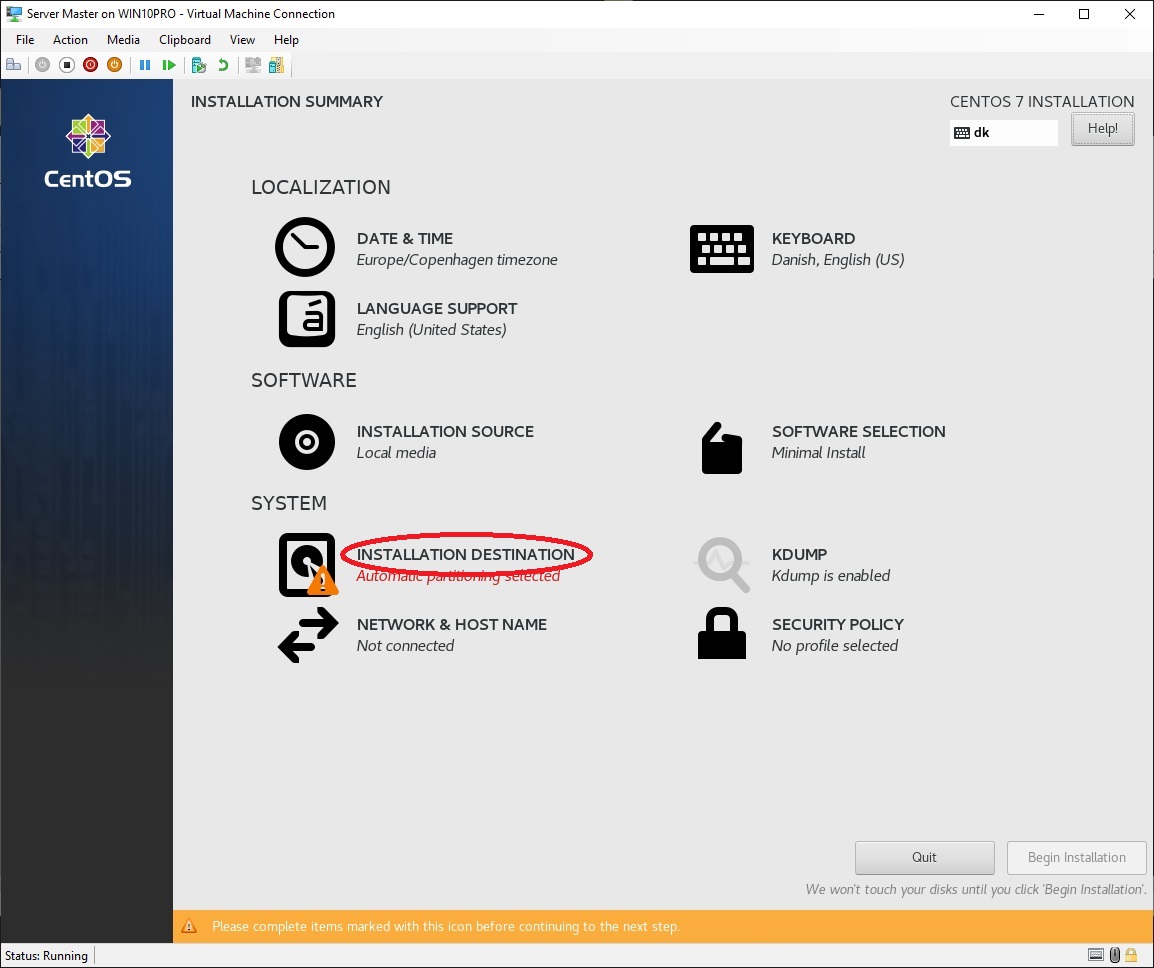Click the Checkpoint toolbar icon

199,65
